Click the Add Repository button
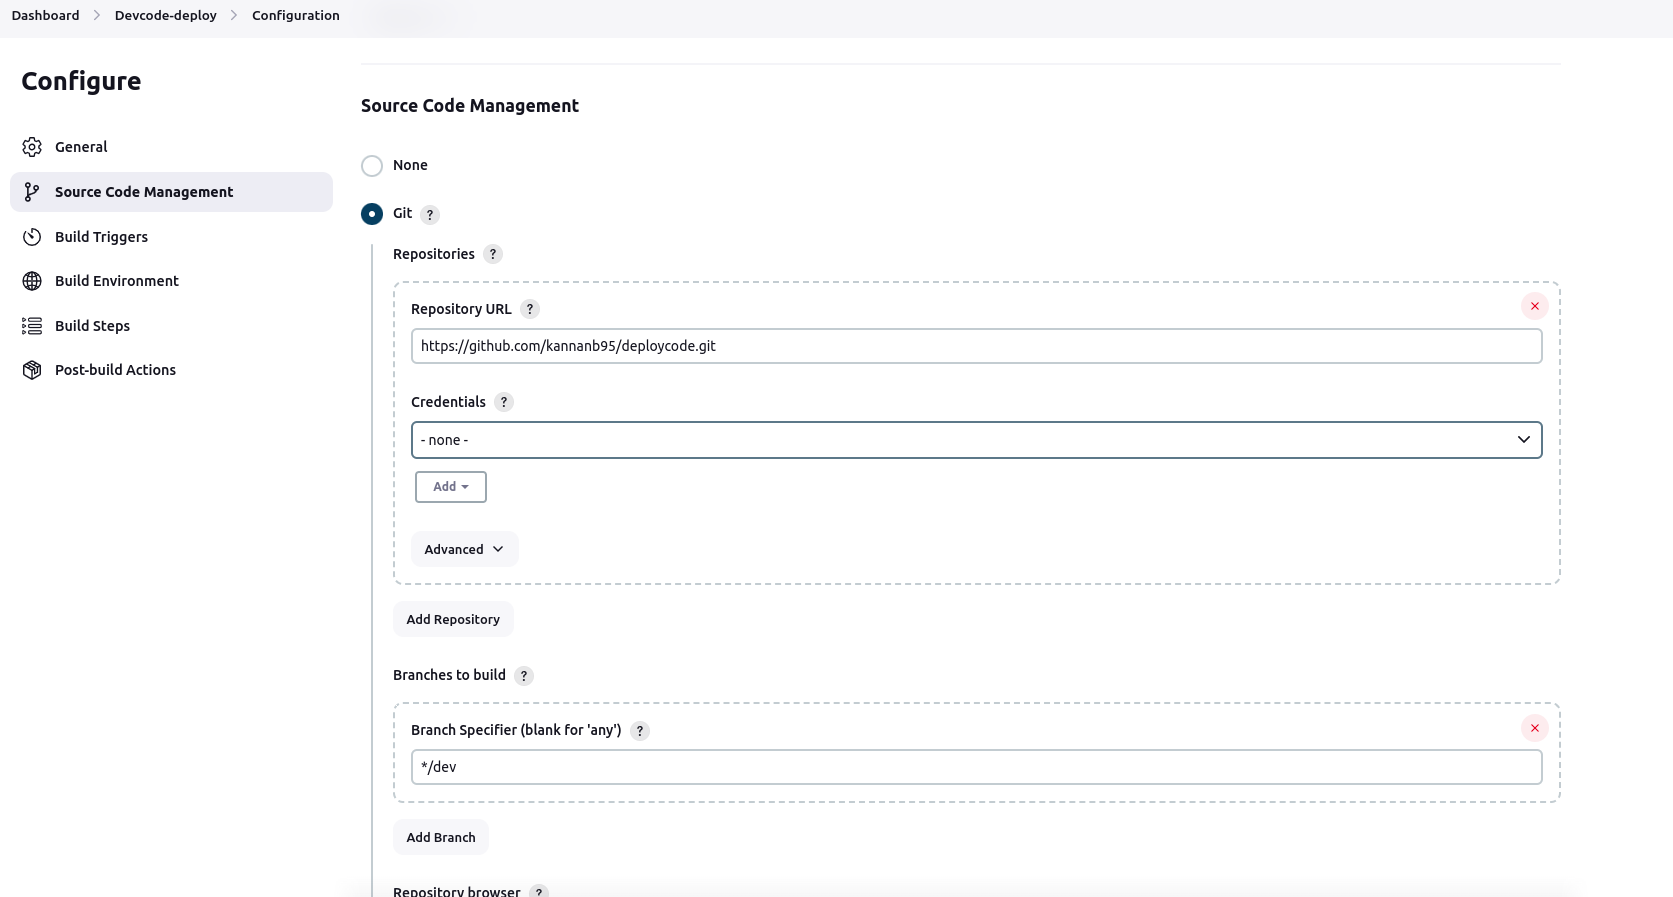The width and height of the screenshot is (1673, 897). [x=453, y=619]
